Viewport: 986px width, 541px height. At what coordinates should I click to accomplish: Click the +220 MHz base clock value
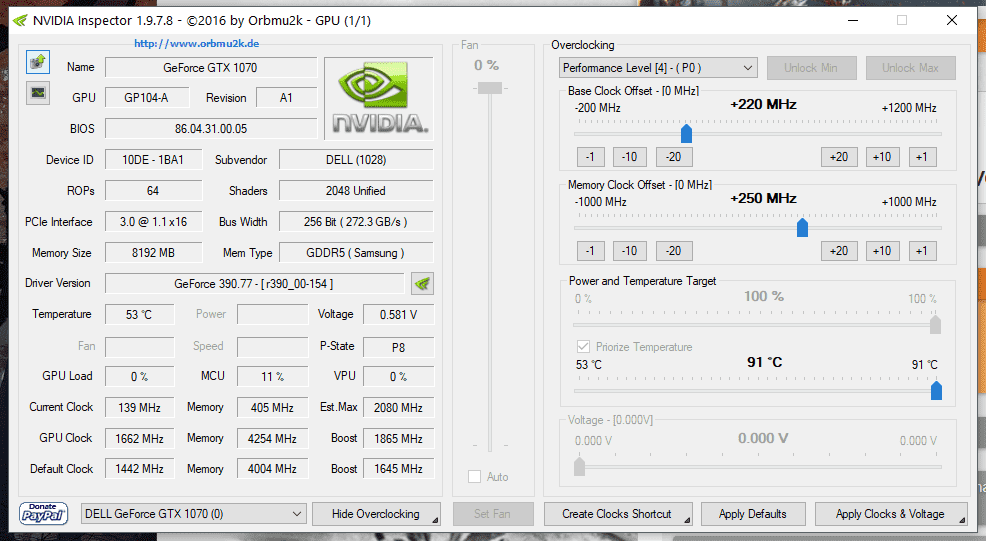coord(763,104)
